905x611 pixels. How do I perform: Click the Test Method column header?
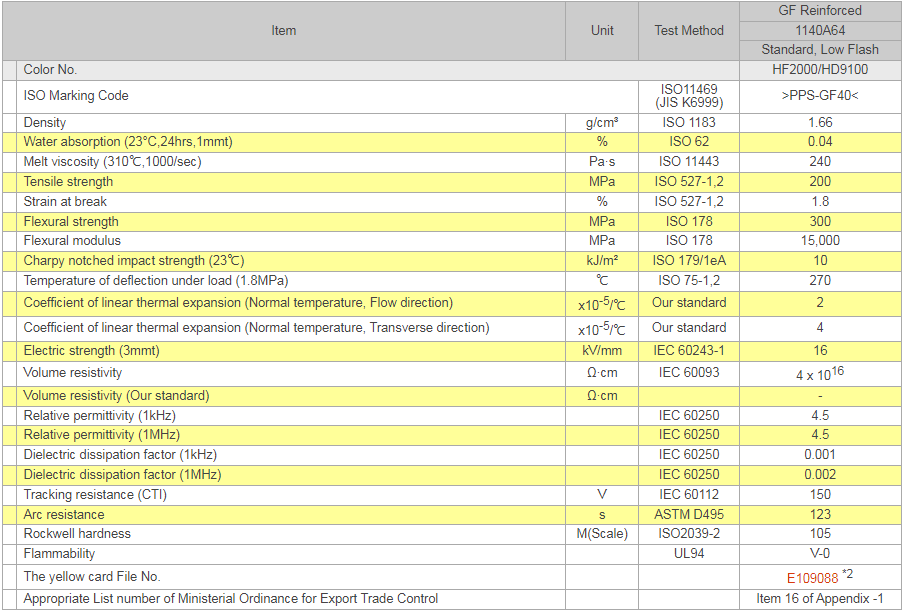[689, 31]
